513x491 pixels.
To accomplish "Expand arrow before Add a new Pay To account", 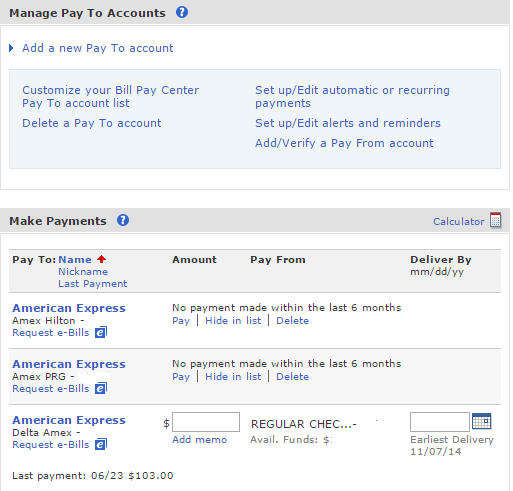I will tap(11, 48).
